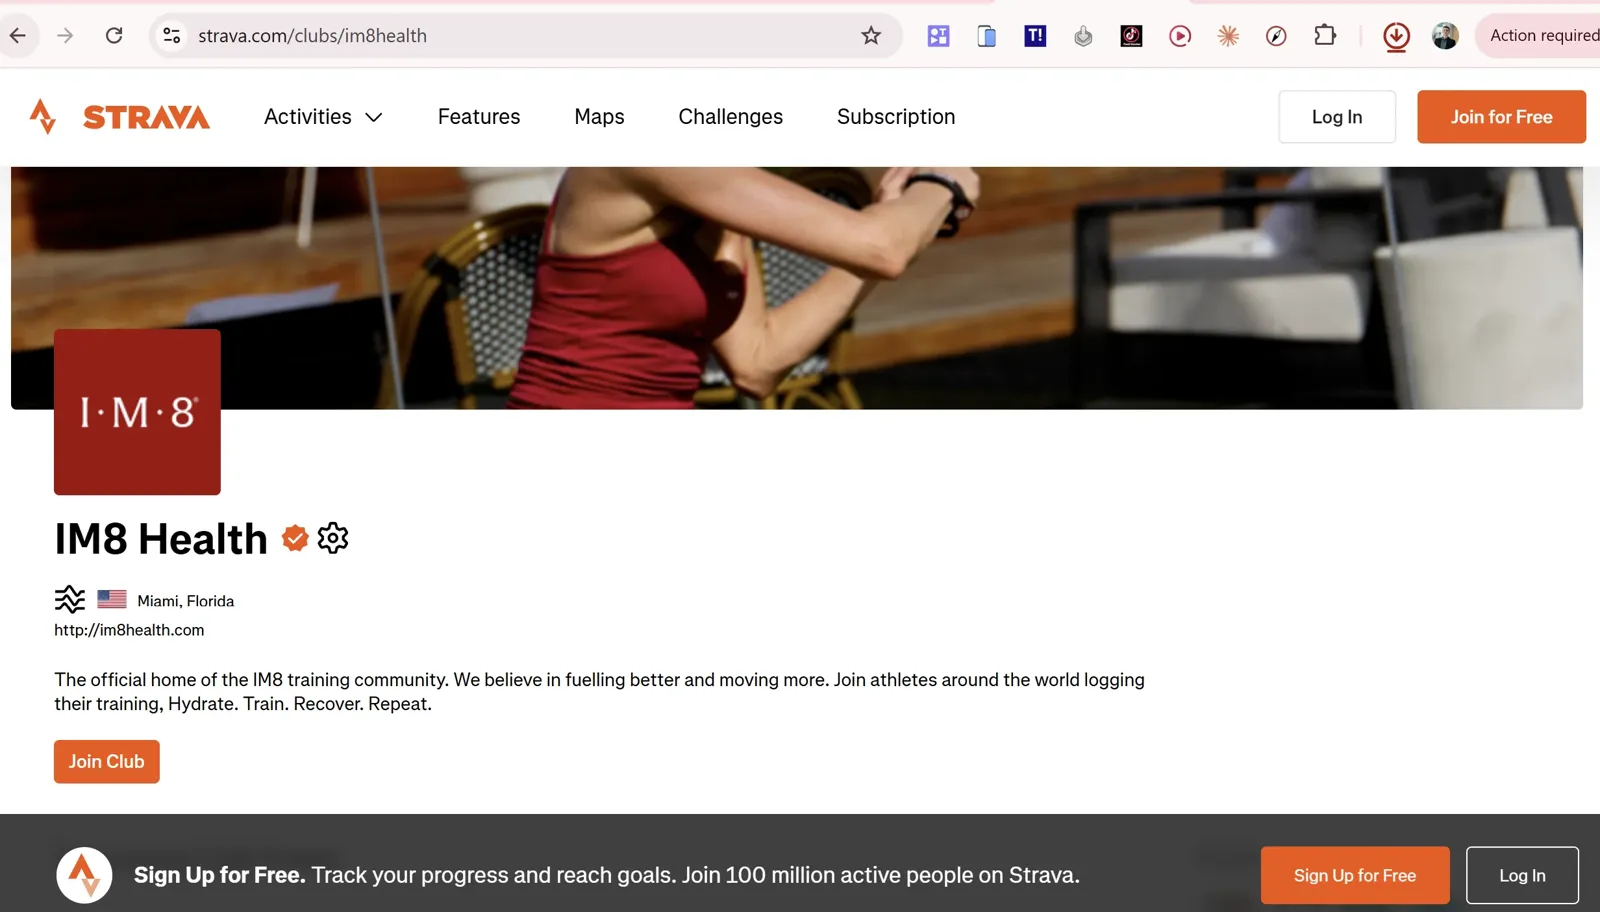Image resolution: width=1600 pixels, height=912 pixels.
Task: Open the Extensions puzzle piece menu
Action: tap(1325, 36)
